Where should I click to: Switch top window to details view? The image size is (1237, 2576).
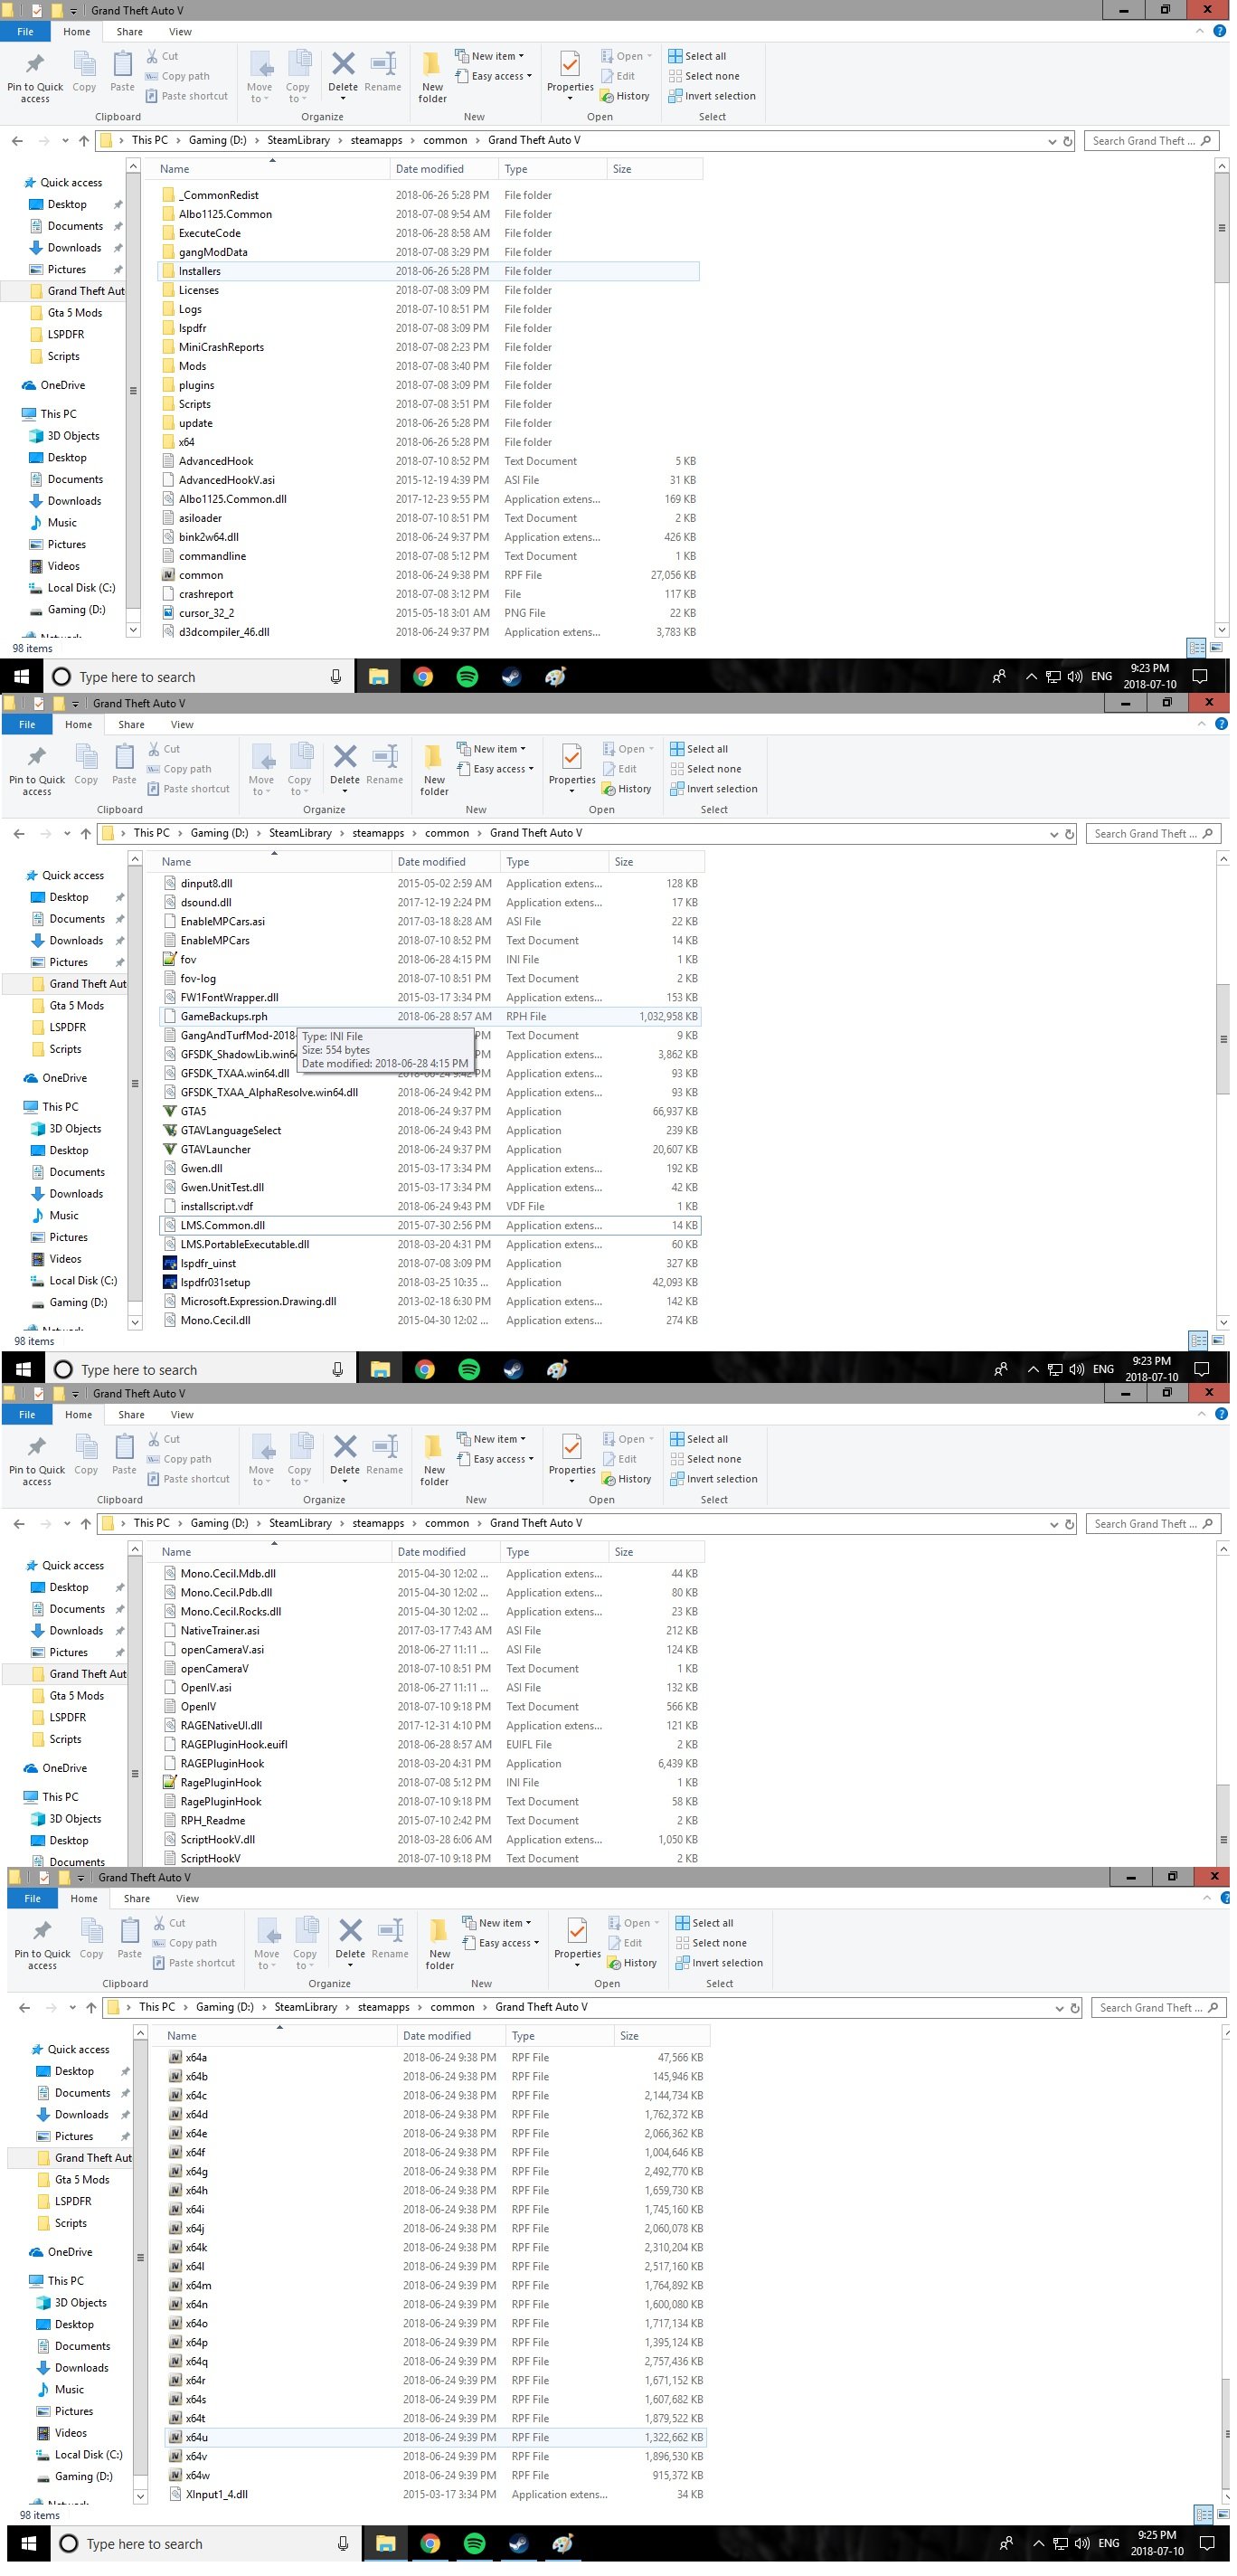1197,648
